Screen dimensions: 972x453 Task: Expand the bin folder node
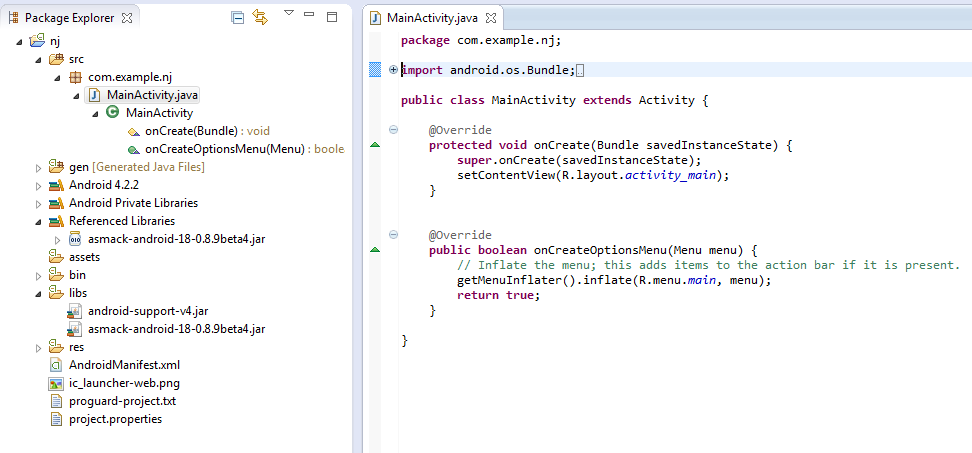pos(38,276)
